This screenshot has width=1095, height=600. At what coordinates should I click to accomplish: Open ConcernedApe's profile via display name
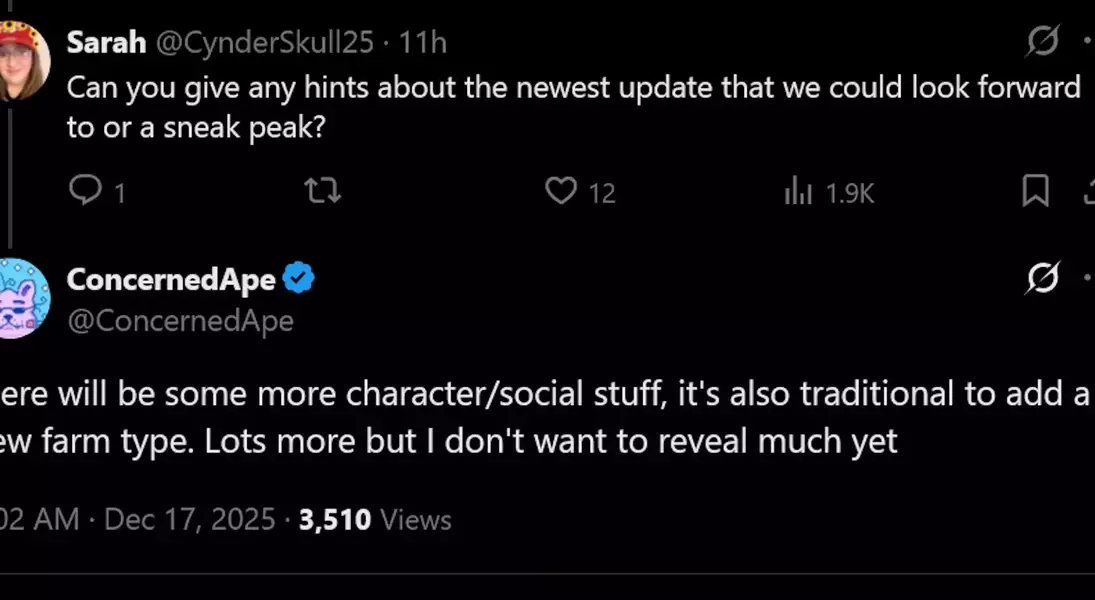[x=170, y=280]
